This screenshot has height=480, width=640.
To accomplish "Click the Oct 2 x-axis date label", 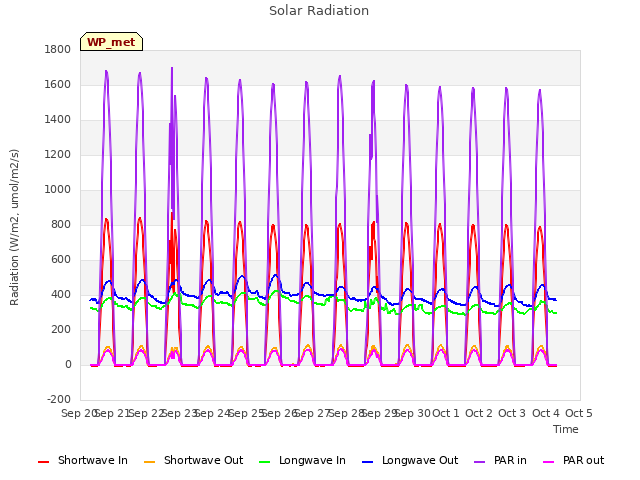I will tap(479, 413).
